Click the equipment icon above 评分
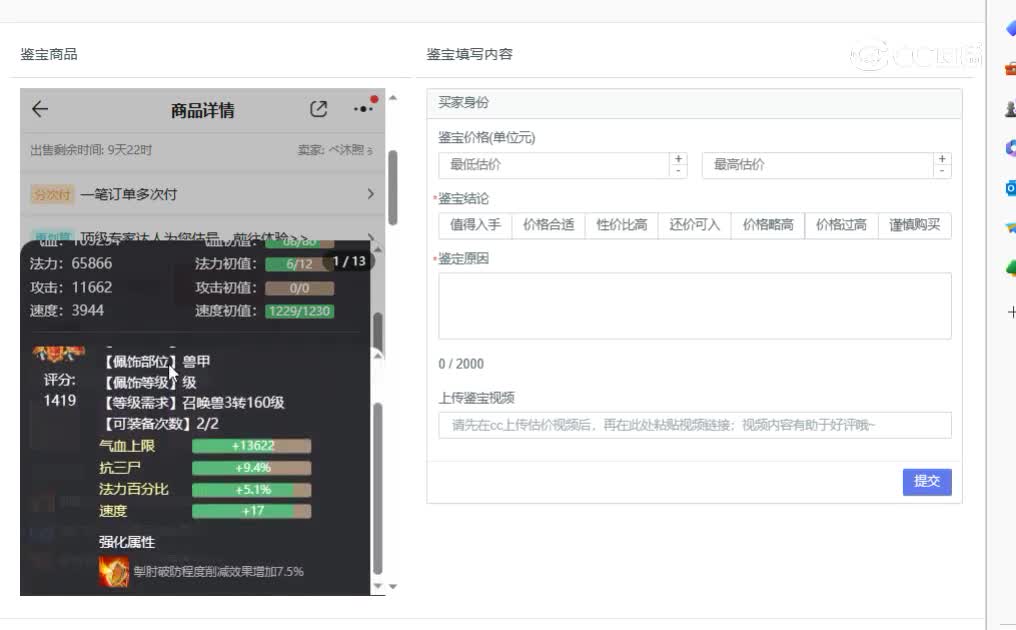The width and height of the screenshot is (1016, 630). click(x=58, y=354)
